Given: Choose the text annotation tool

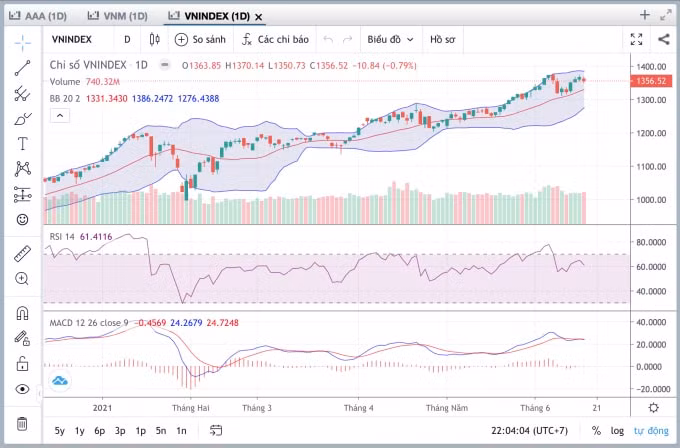Looking at the screenshot, I should (x=23, y=144).
